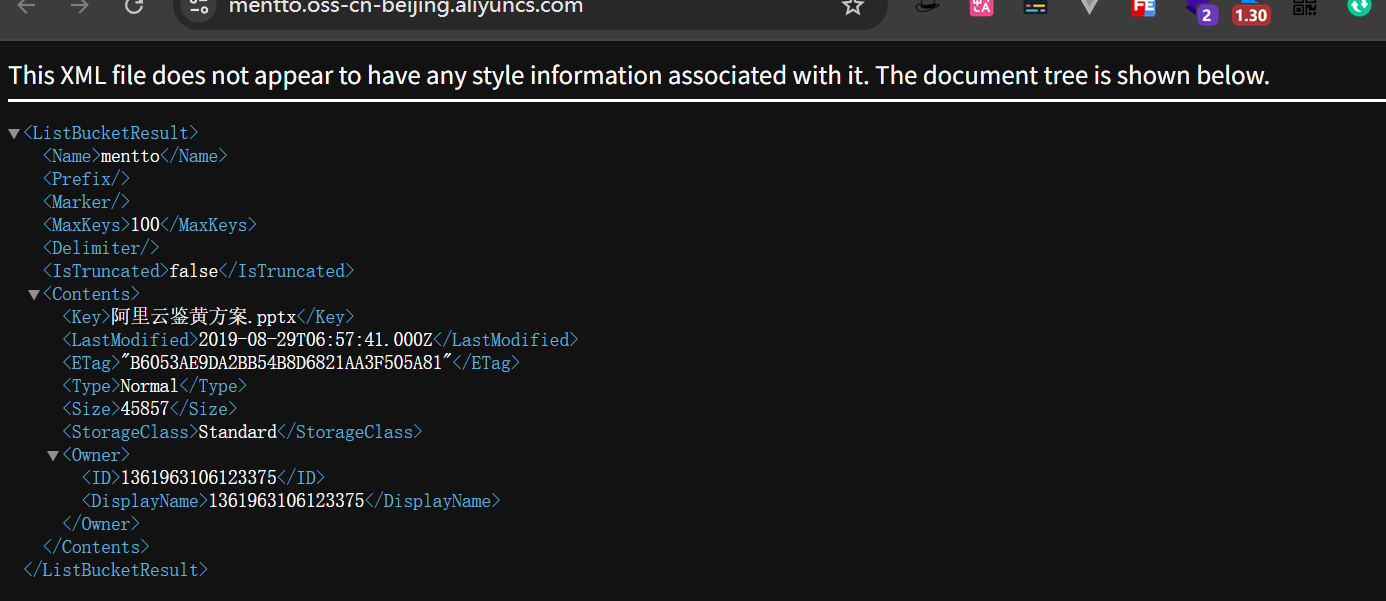
Task: Collapse the ListBucketResult root node
Action: pos(14,133)
